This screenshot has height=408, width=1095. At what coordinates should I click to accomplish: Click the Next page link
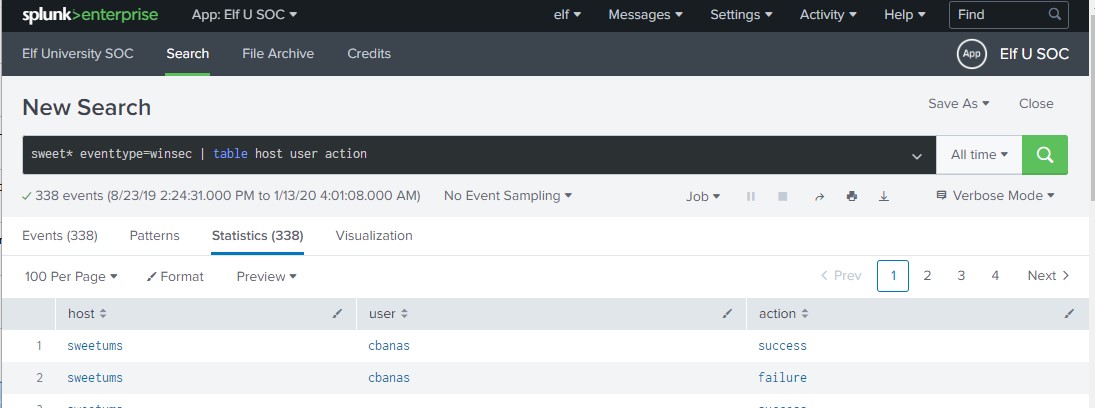[1048, 276]
